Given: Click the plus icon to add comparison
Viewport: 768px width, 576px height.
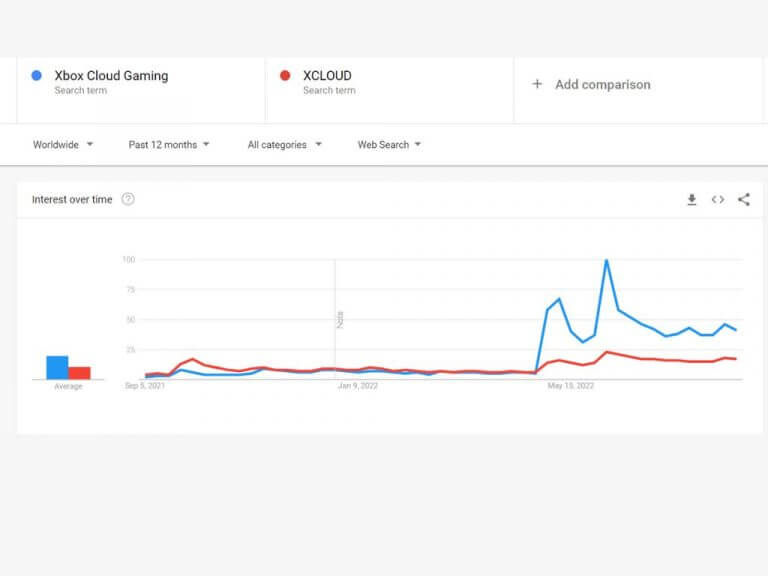Looking at the screenshot, I should [537, 84].
